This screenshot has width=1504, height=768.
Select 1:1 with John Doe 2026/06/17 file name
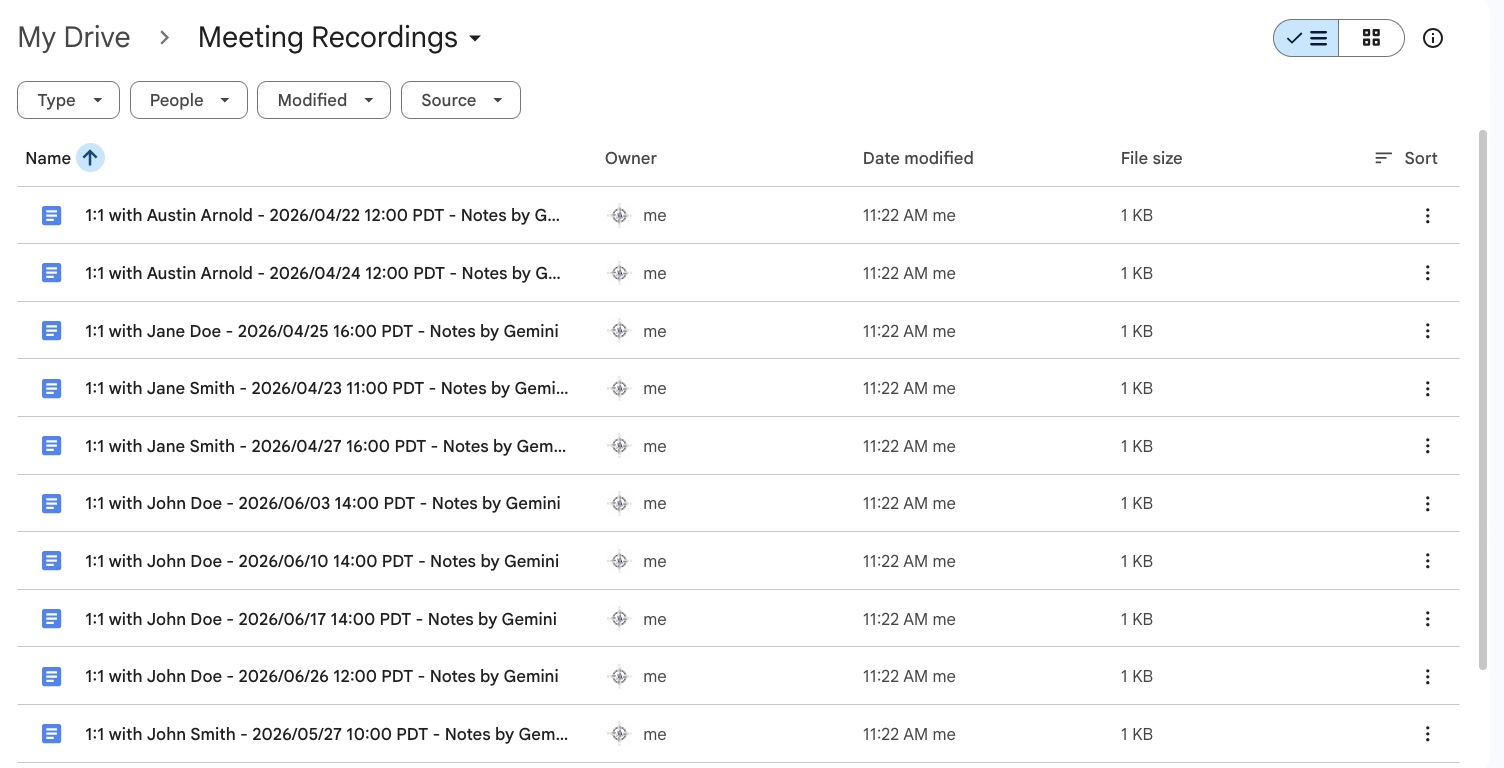[321, 619]
